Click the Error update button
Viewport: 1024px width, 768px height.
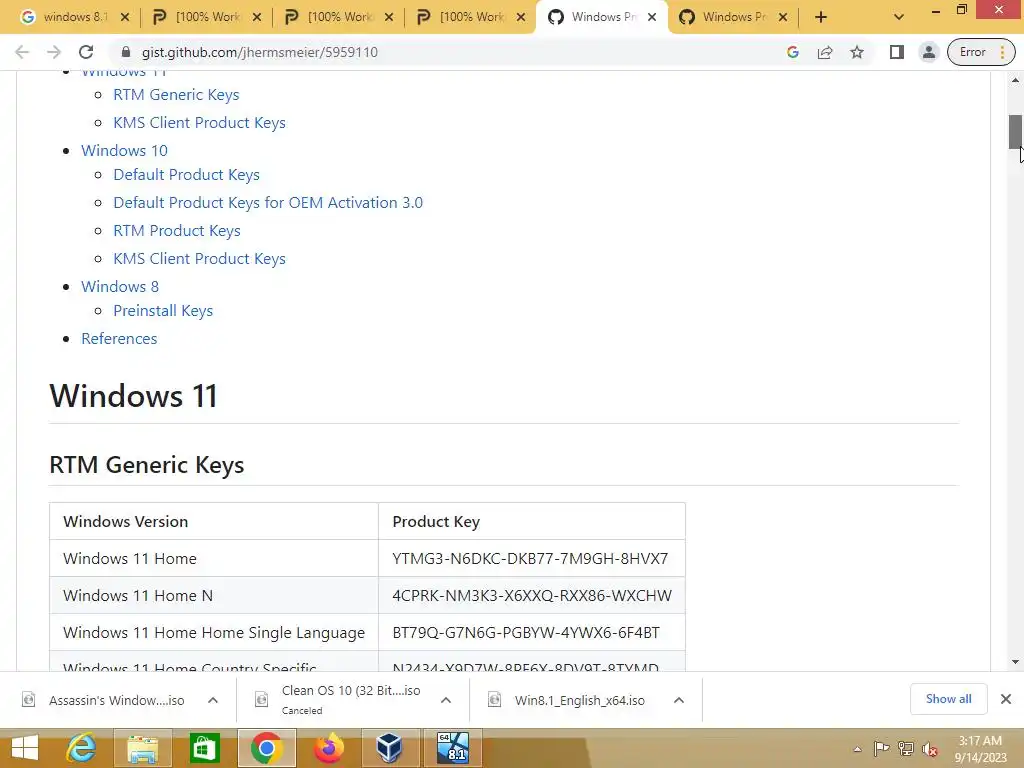981,52
